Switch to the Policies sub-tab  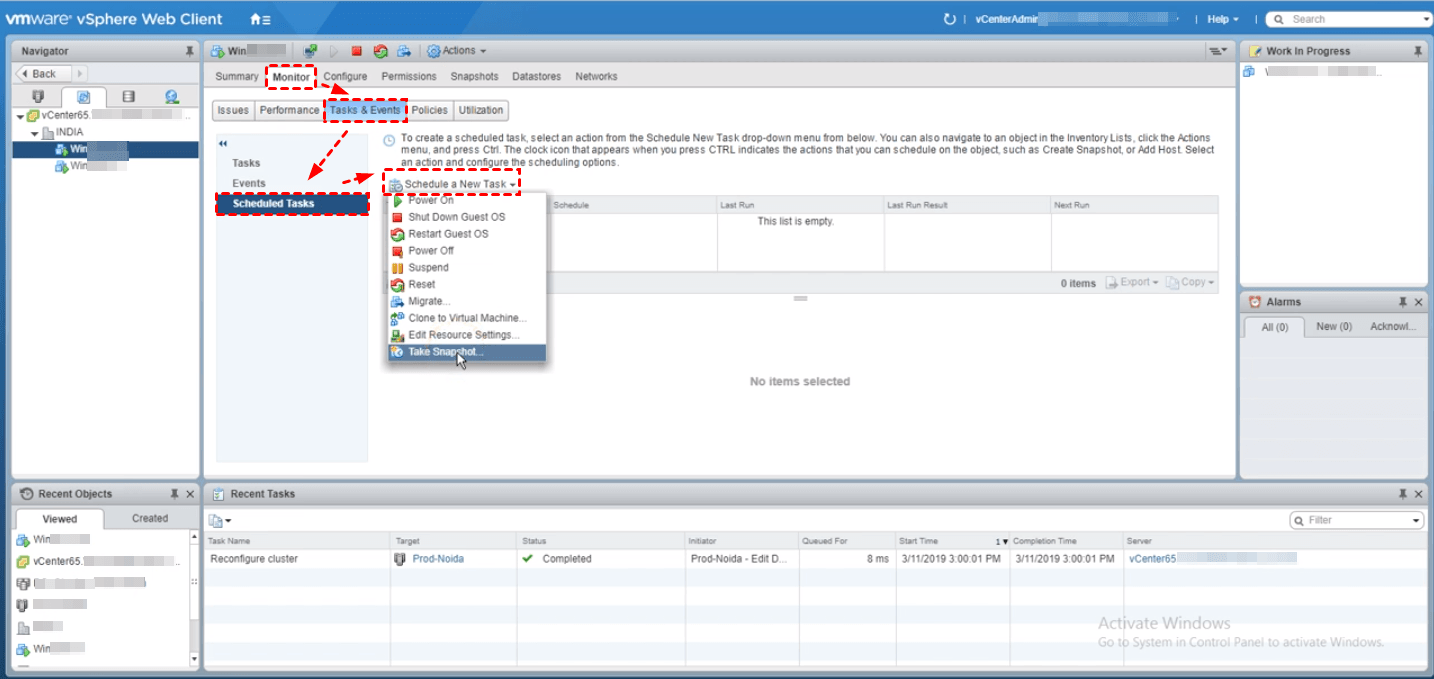[430, 110]
